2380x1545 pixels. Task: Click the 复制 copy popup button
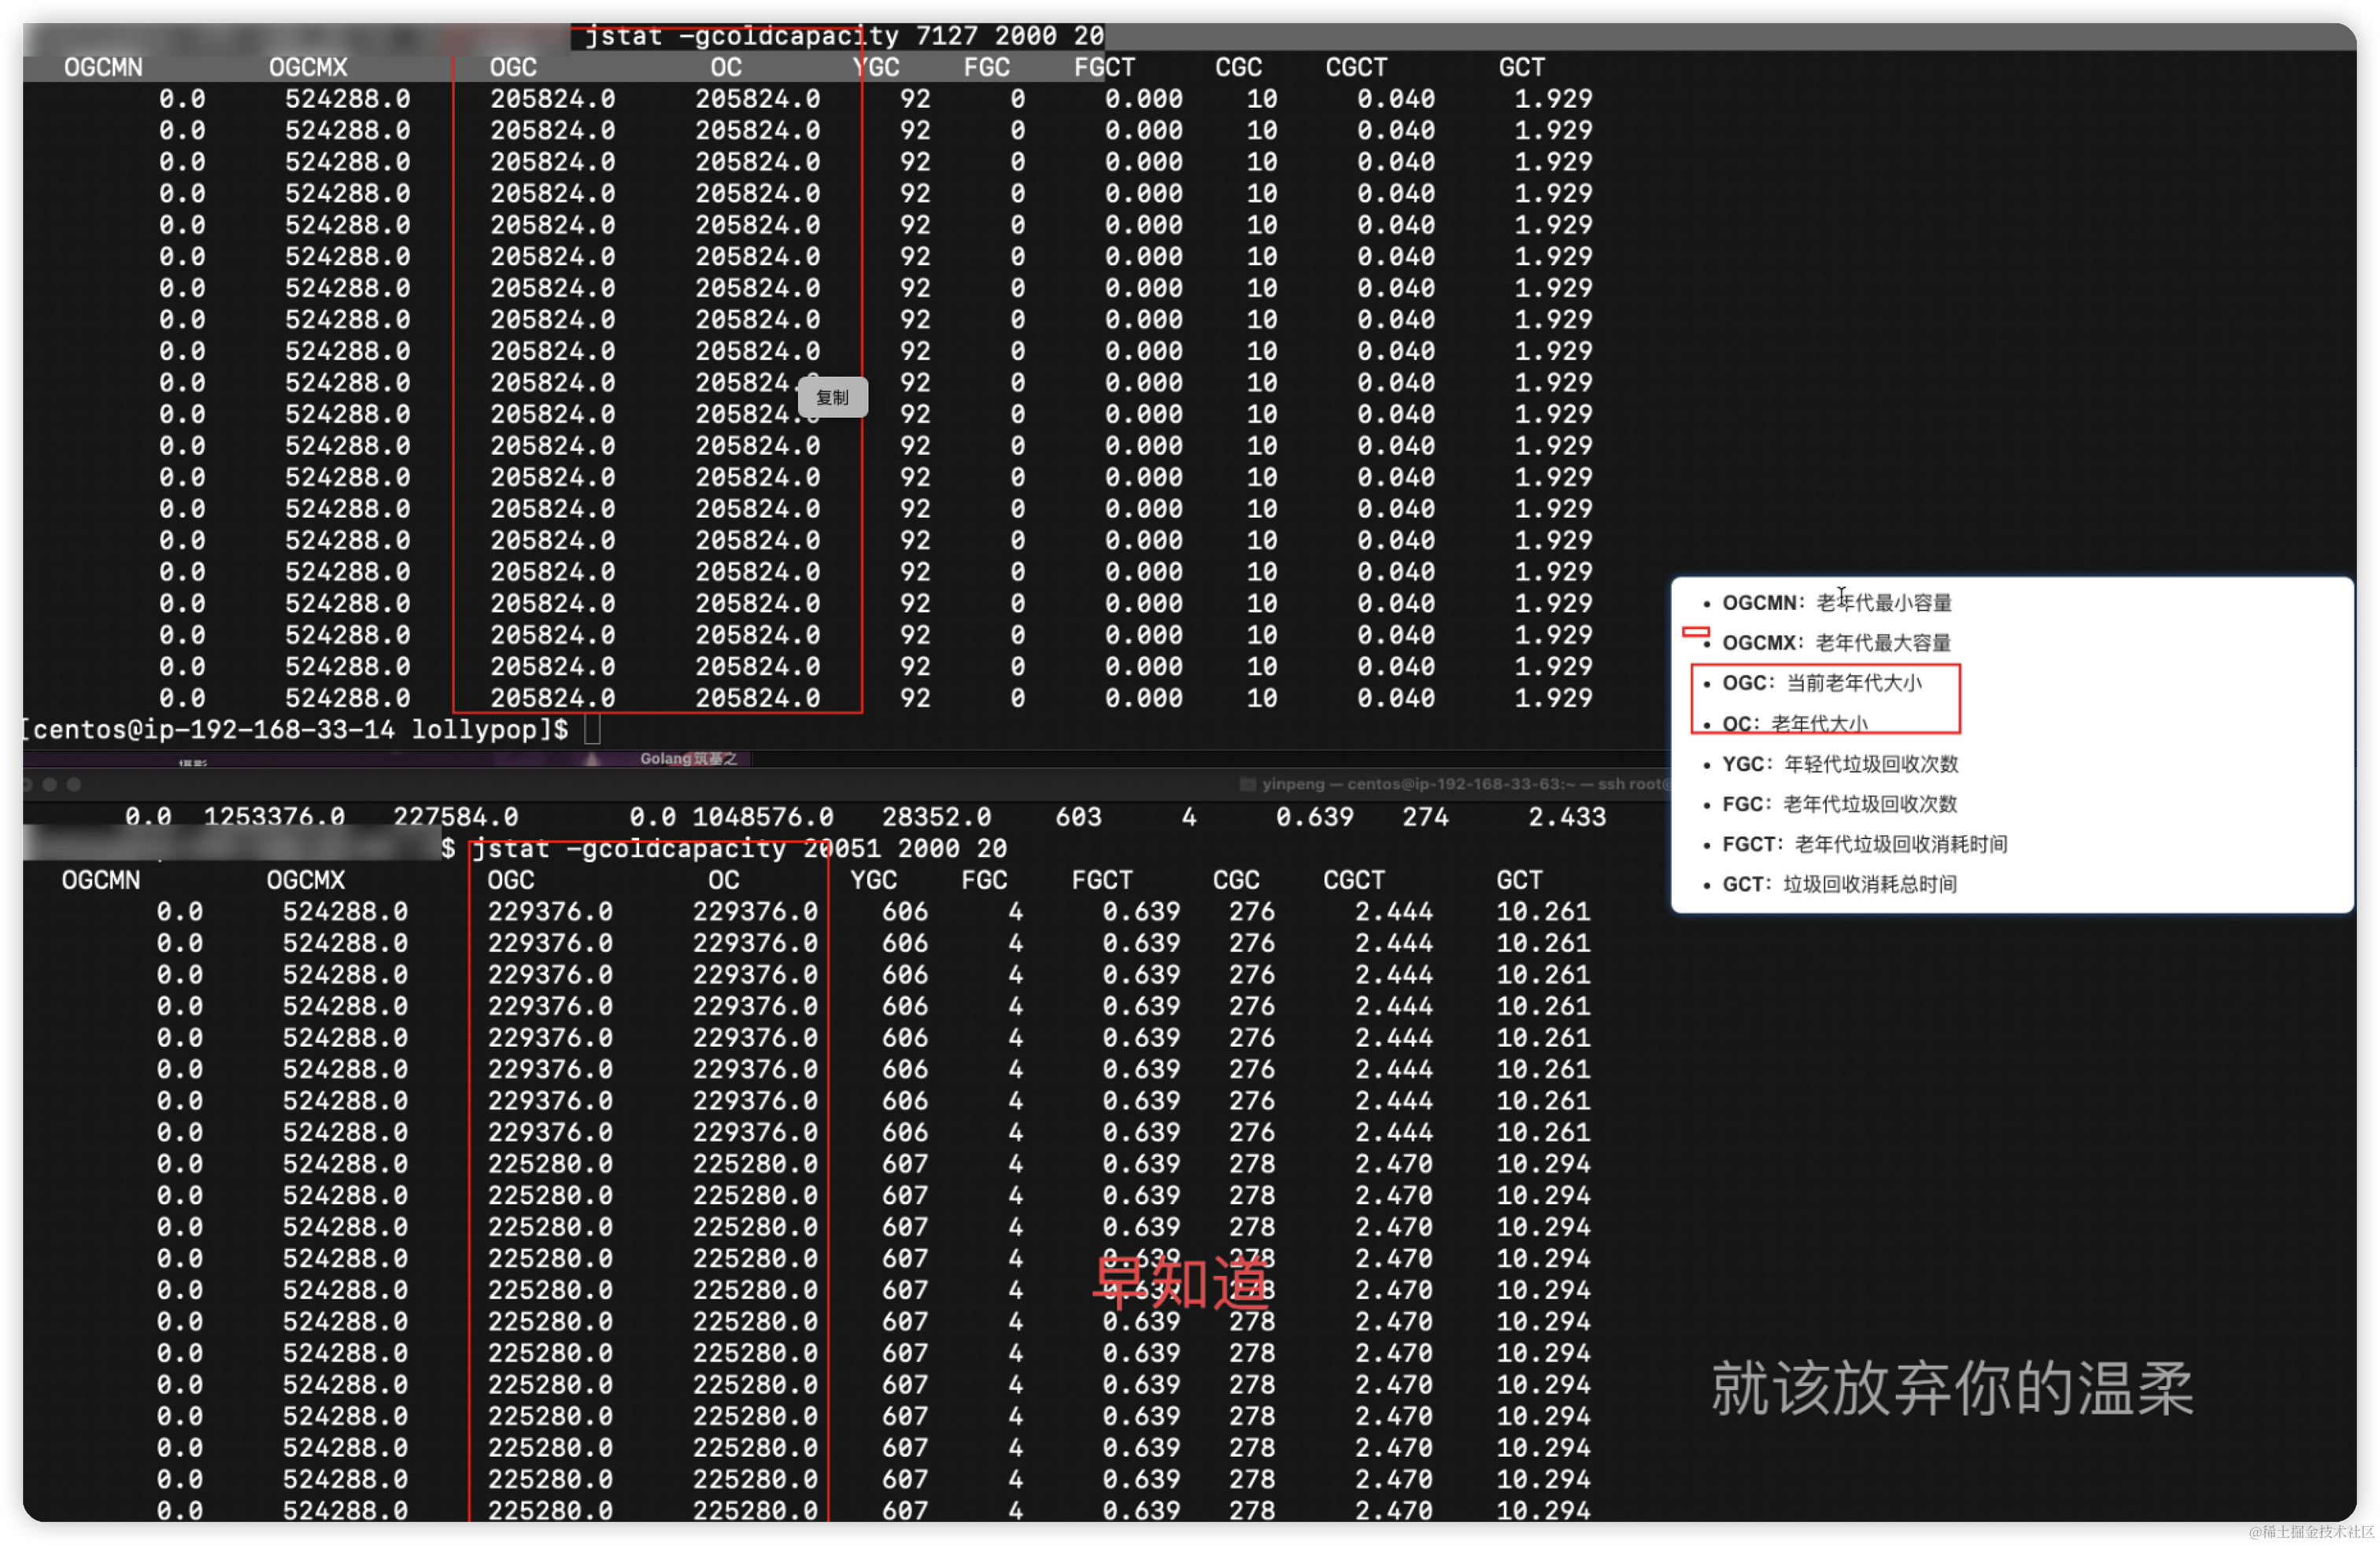coord(832,397)
